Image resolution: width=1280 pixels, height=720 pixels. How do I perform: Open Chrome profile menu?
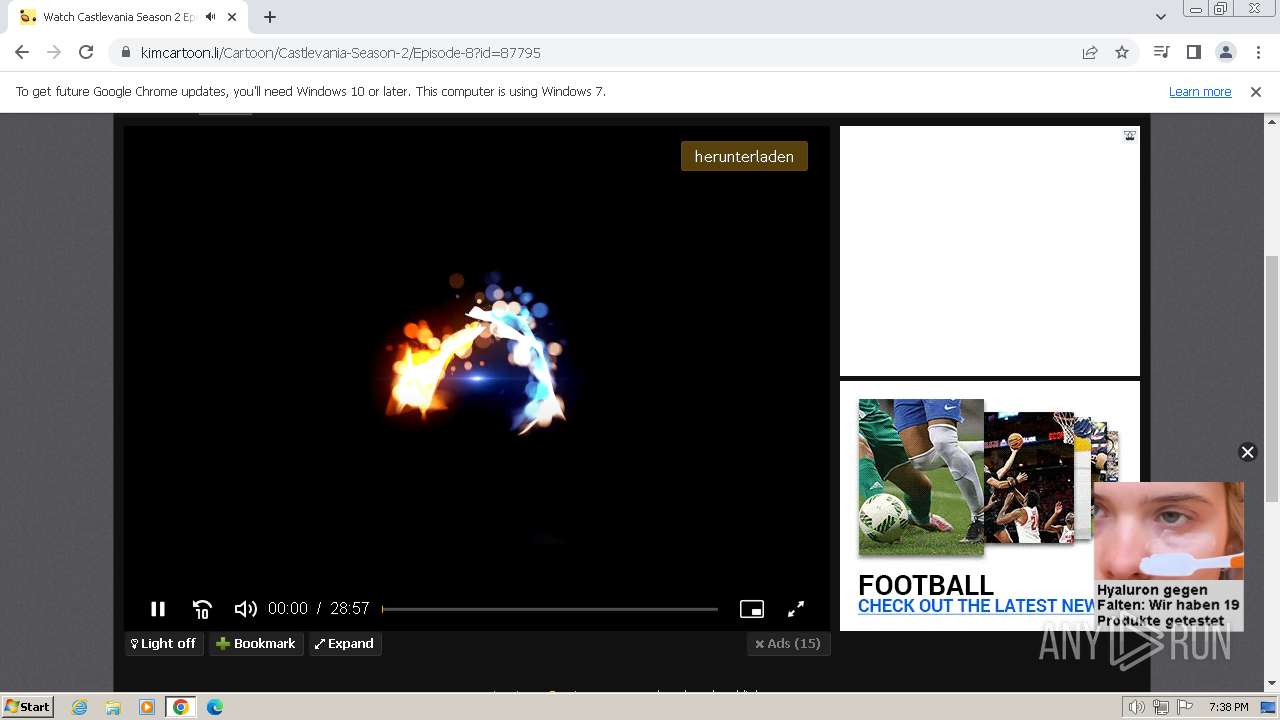pyautogui.click(x=1225, y=52)
